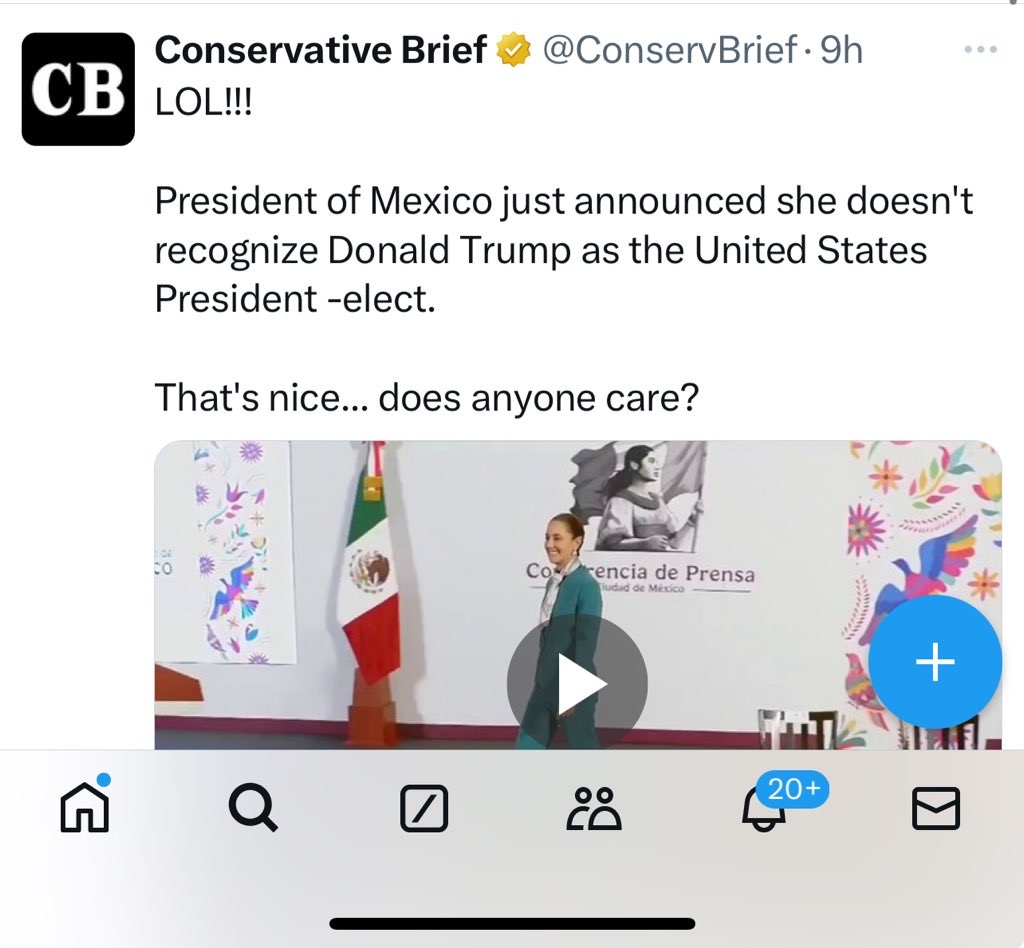This screenshot has height=948, width=1024.
Task: Open the Notifications bell
Action: tap(763, 812)
